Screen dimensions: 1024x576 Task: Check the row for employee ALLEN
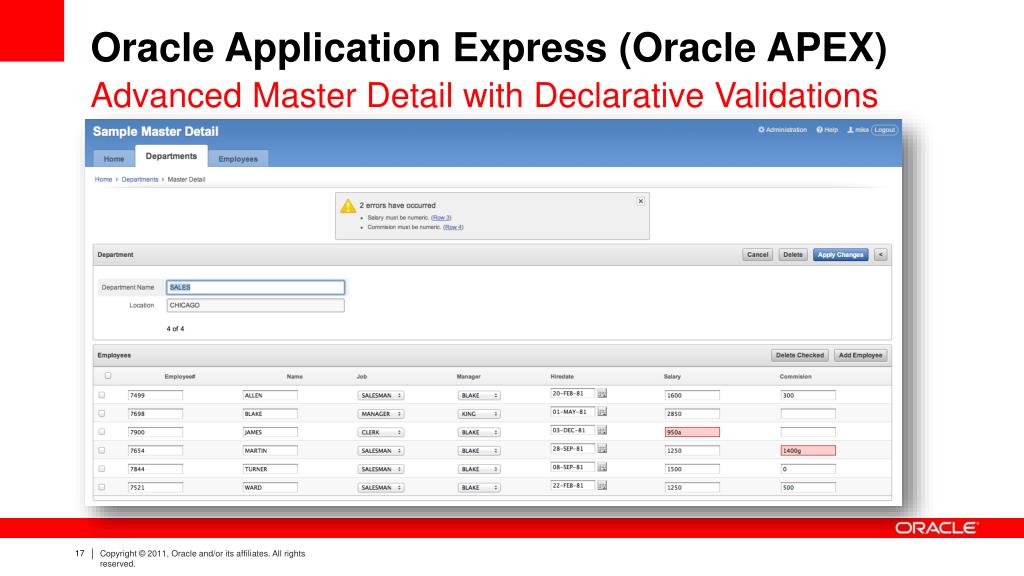pos(102,395)
